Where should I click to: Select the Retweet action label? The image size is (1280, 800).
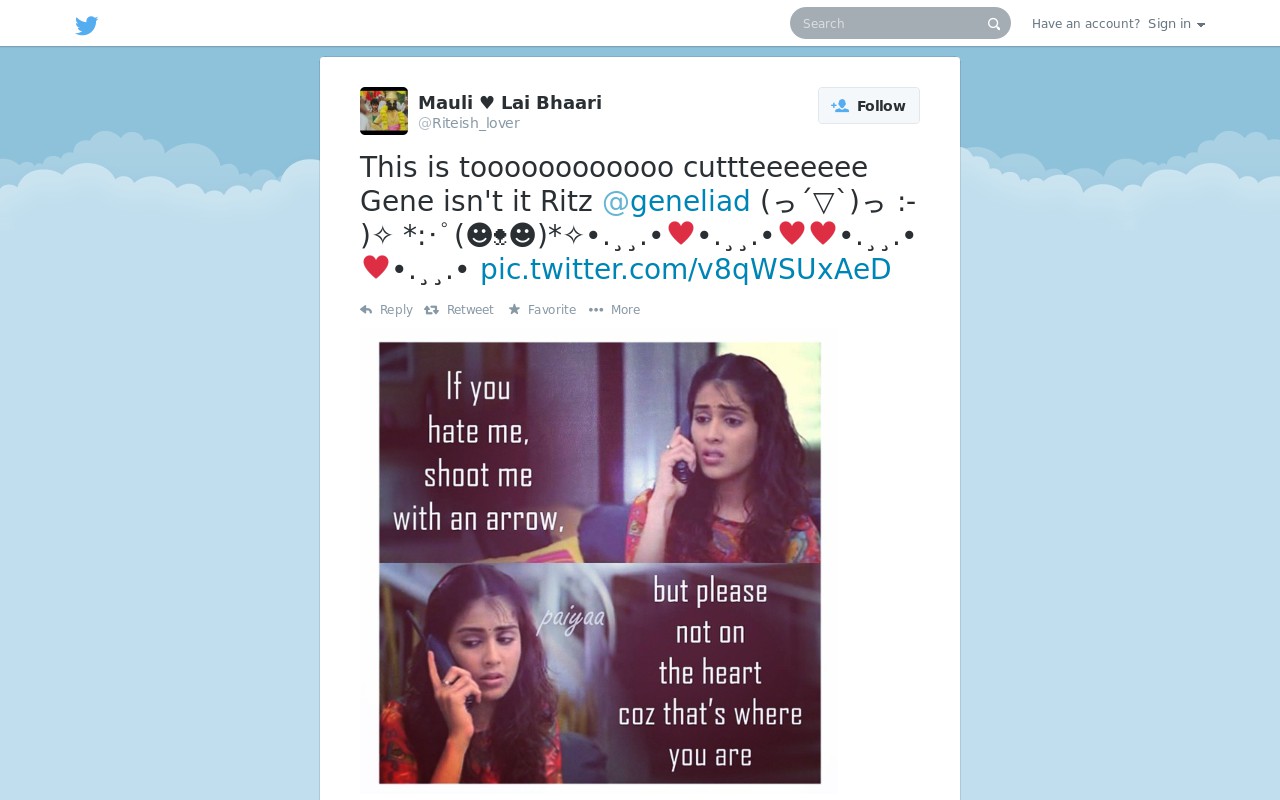pos(470,310)
